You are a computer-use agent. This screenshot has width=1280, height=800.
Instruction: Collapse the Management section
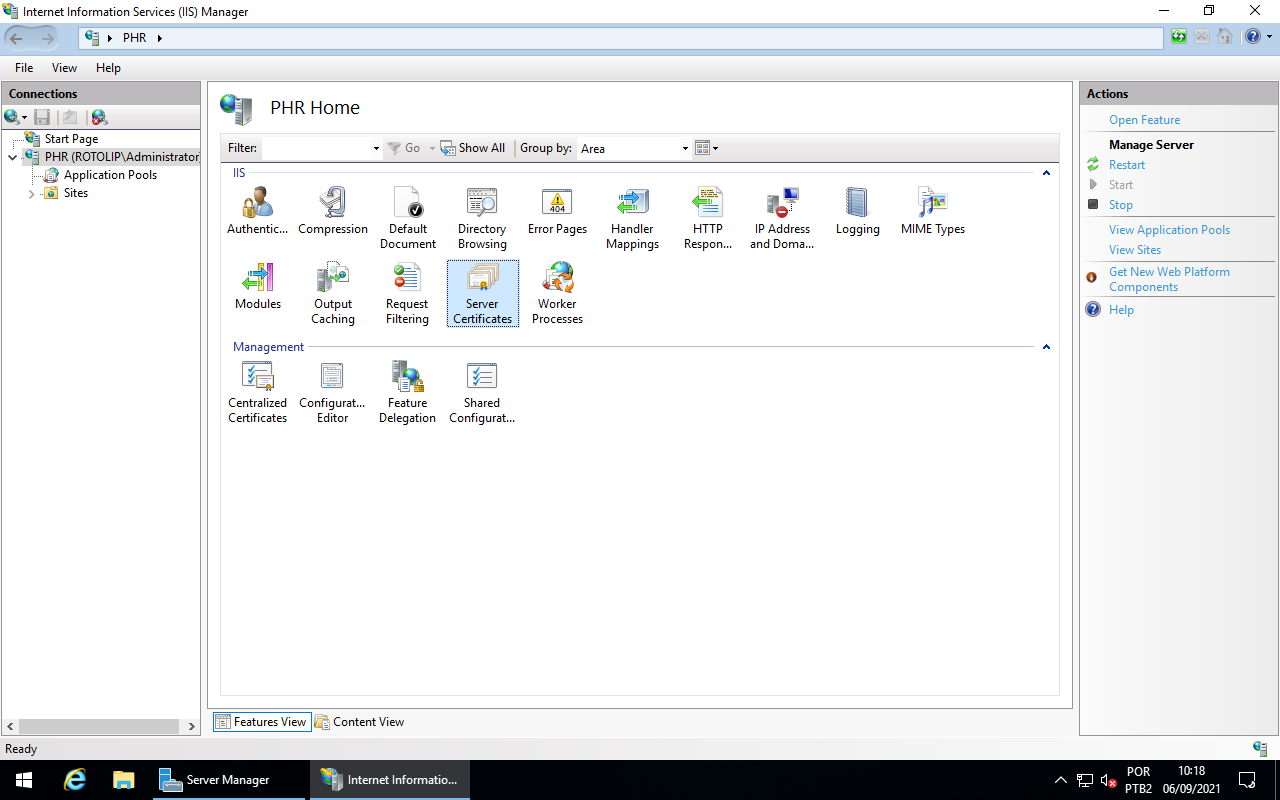pos(1046,347)
